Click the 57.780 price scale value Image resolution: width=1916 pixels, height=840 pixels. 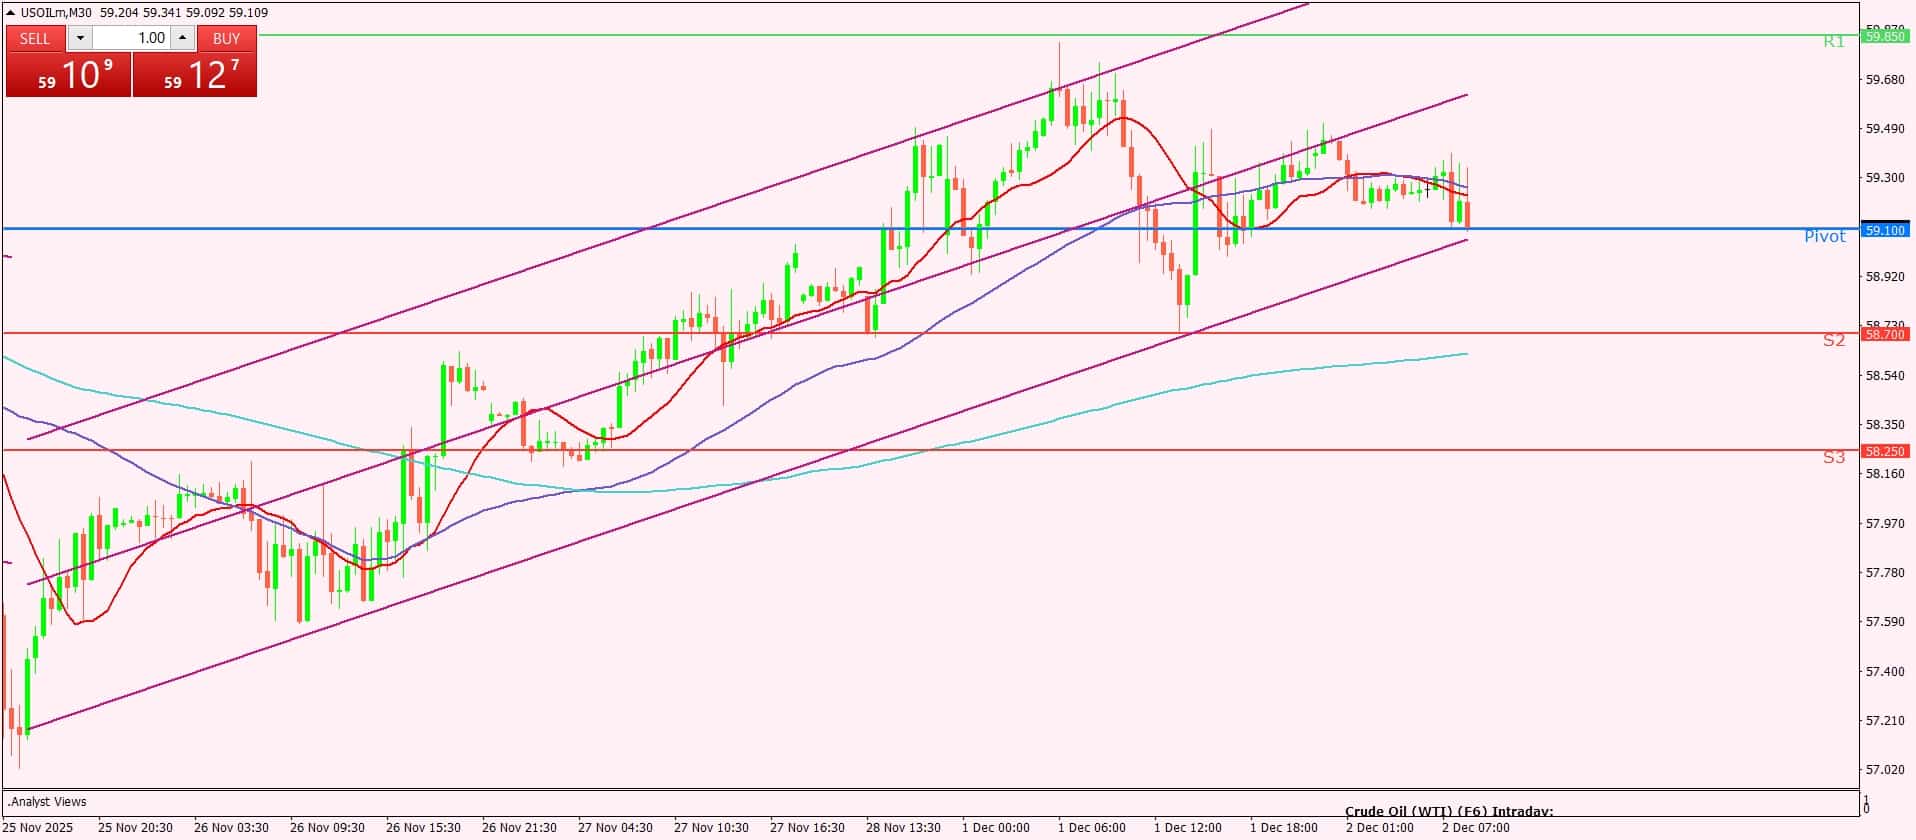1885,573
